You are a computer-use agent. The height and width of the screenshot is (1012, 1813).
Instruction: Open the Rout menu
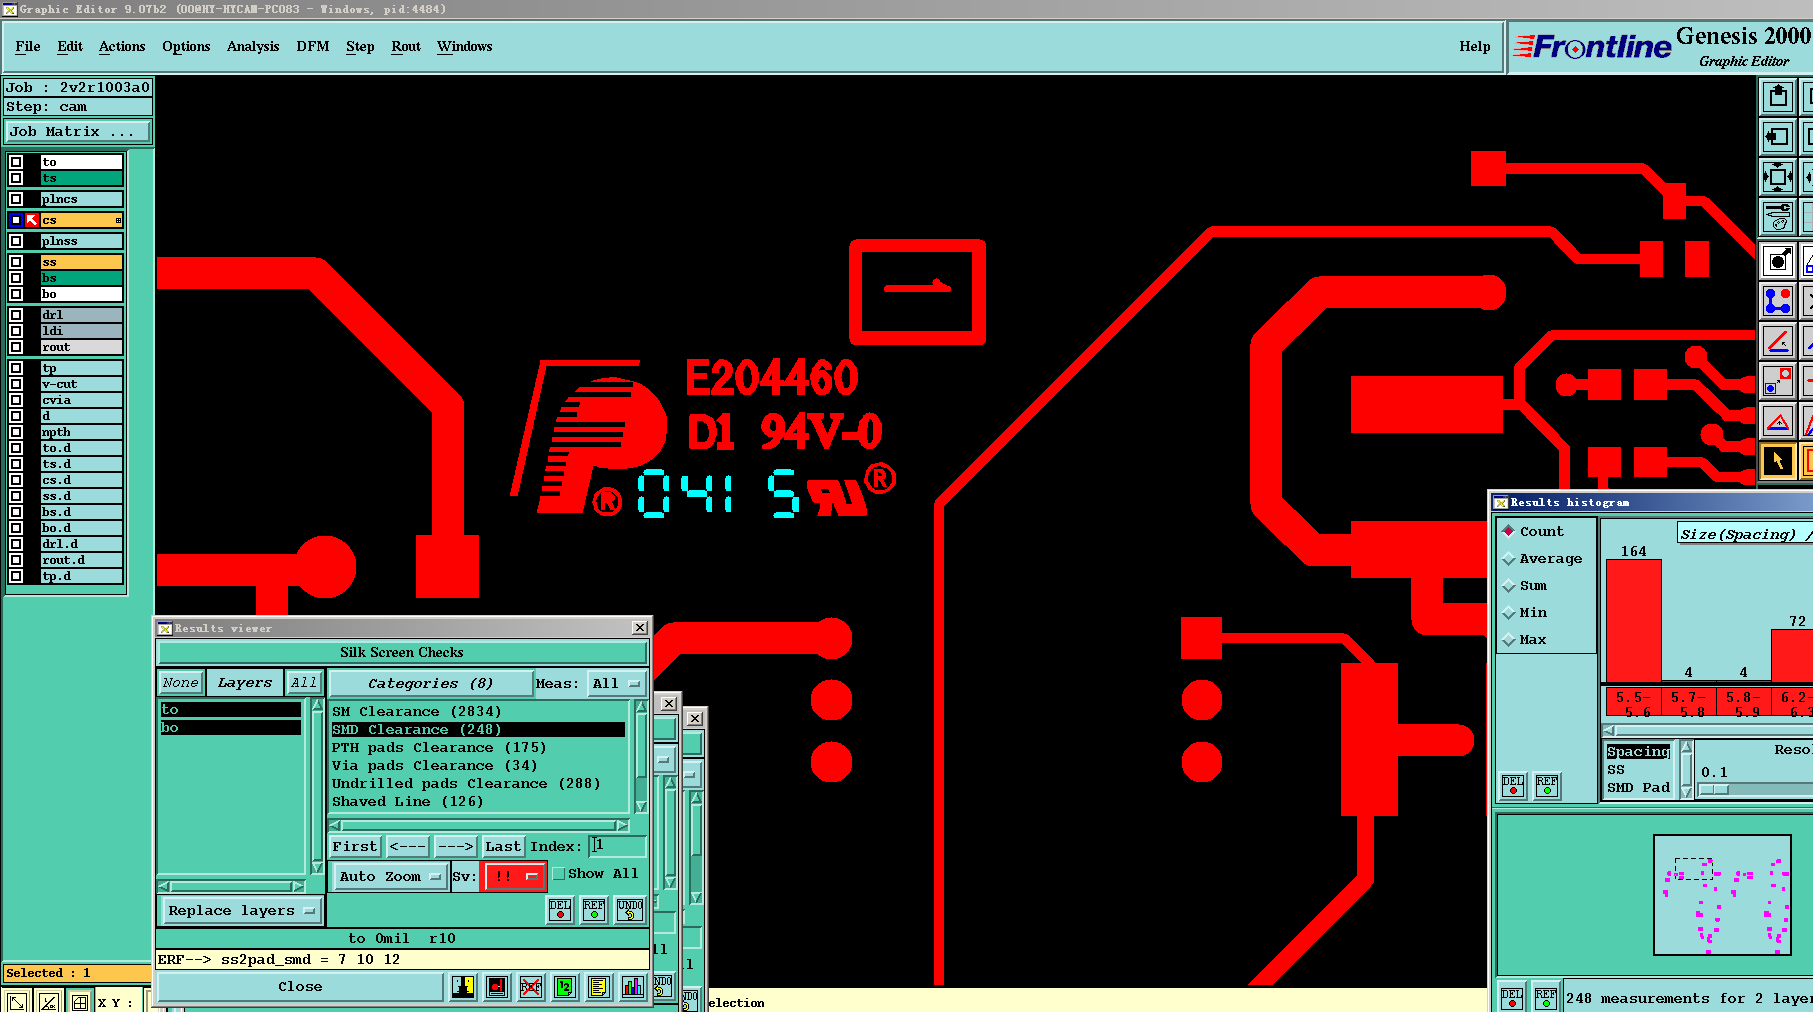click(x=406, y=47)
